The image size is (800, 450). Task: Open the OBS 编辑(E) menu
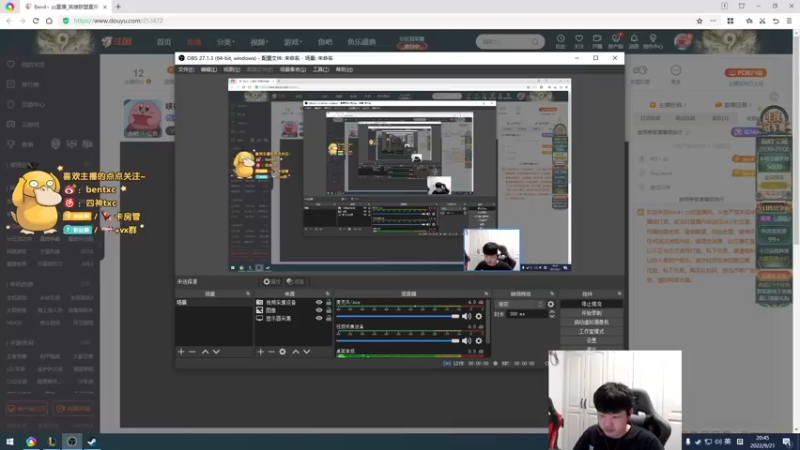[209, 69]
